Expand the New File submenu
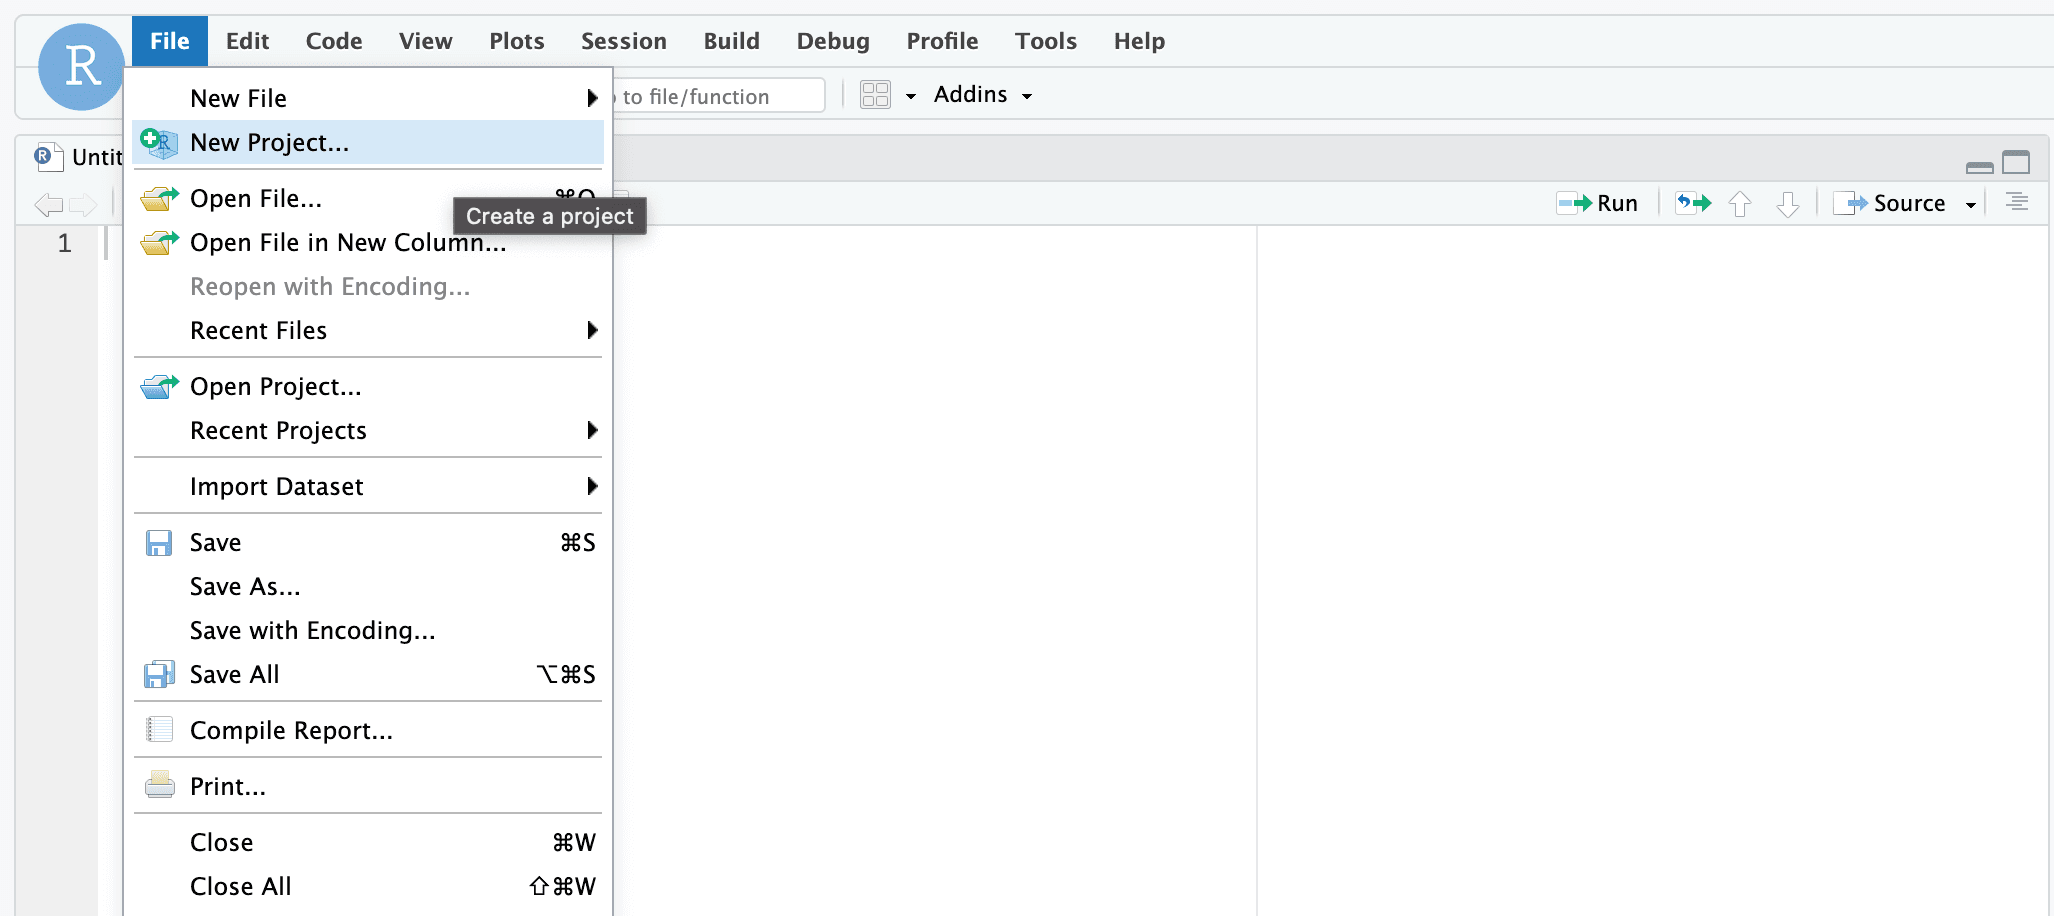Screen dimensions: 2054x916 (592, 98)
